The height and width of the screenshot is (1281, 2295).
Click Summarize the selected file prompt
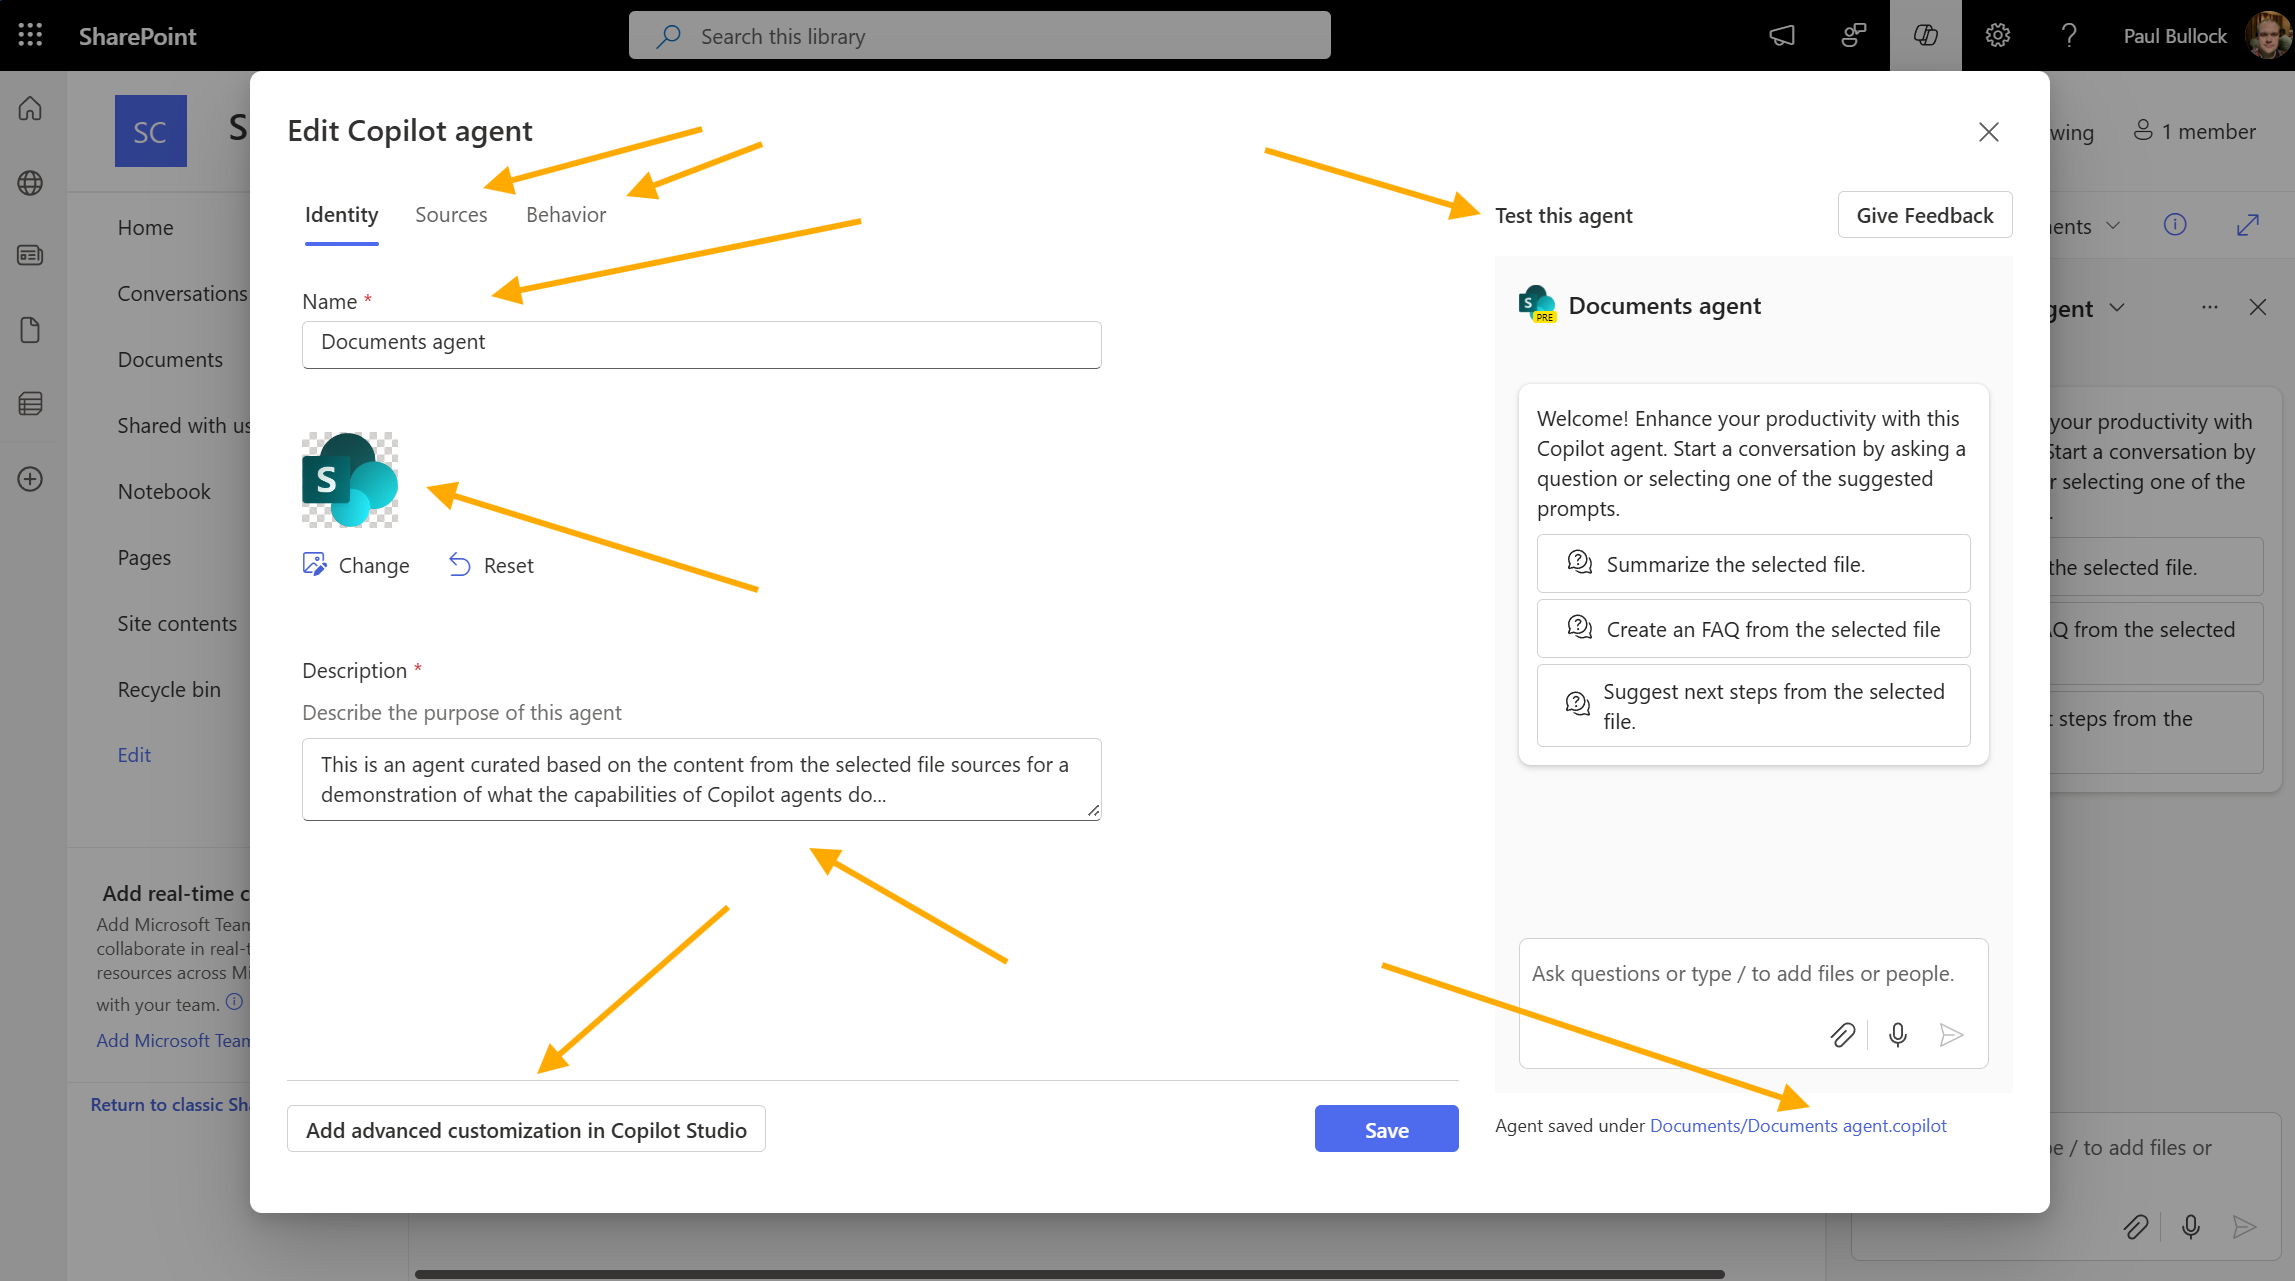coord(1754,563)
